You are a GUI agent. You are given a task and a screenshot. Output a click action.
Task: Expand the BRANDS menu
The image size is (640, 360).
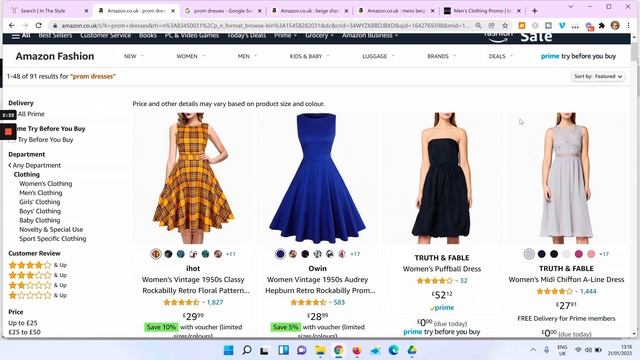[x=442, y=56]
